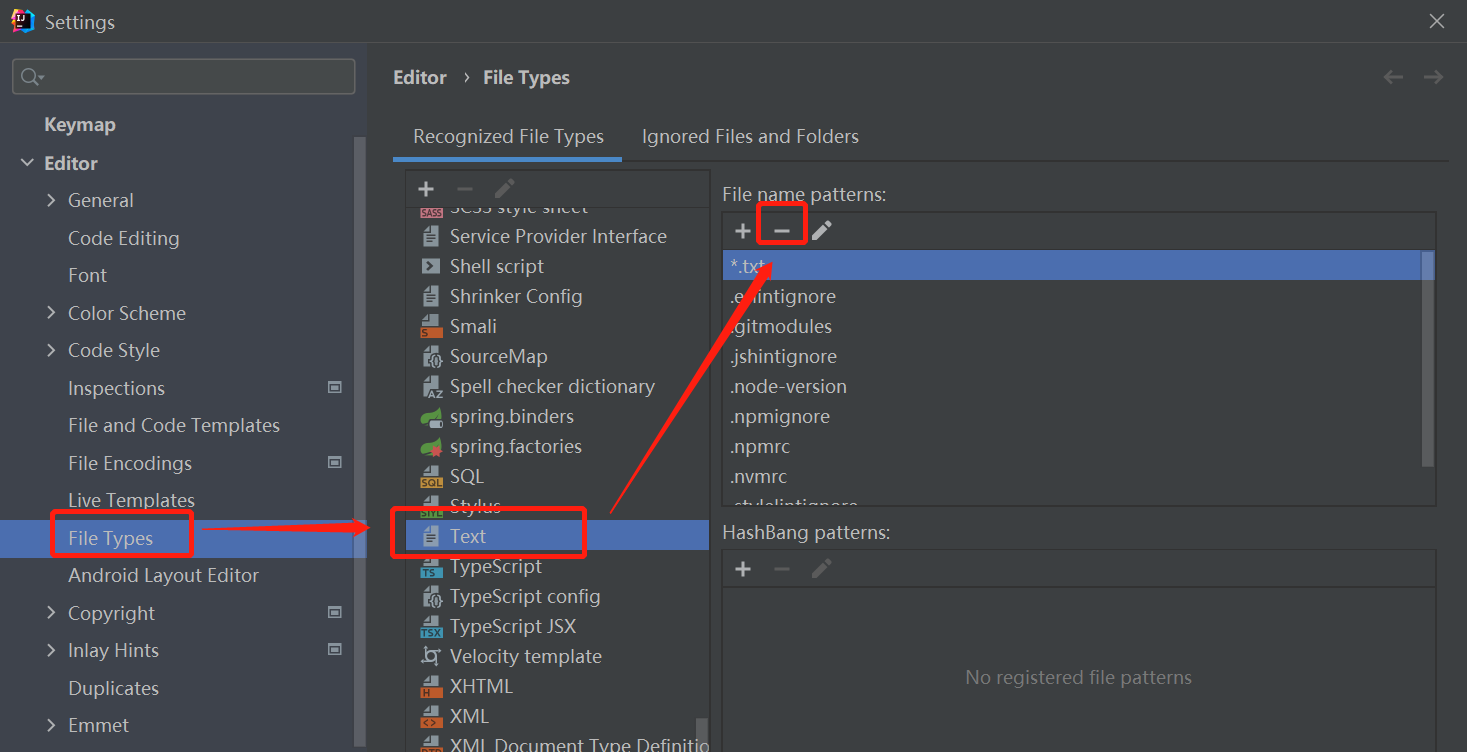Viewport: 1467px width, 752px height.
Task: Expand the General settings node
Action: (51, 201)
